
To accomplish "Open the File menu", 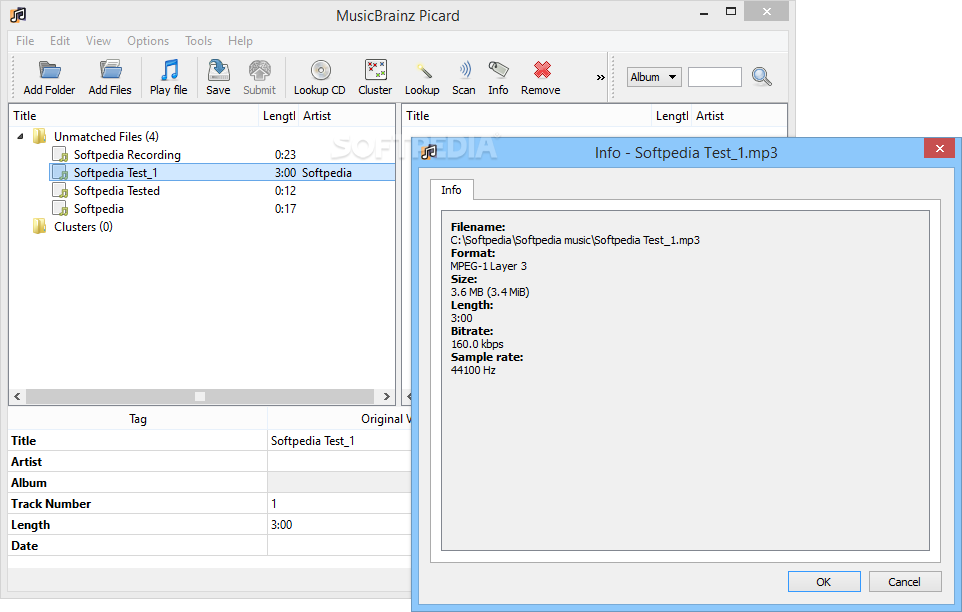I will point(25,41).
